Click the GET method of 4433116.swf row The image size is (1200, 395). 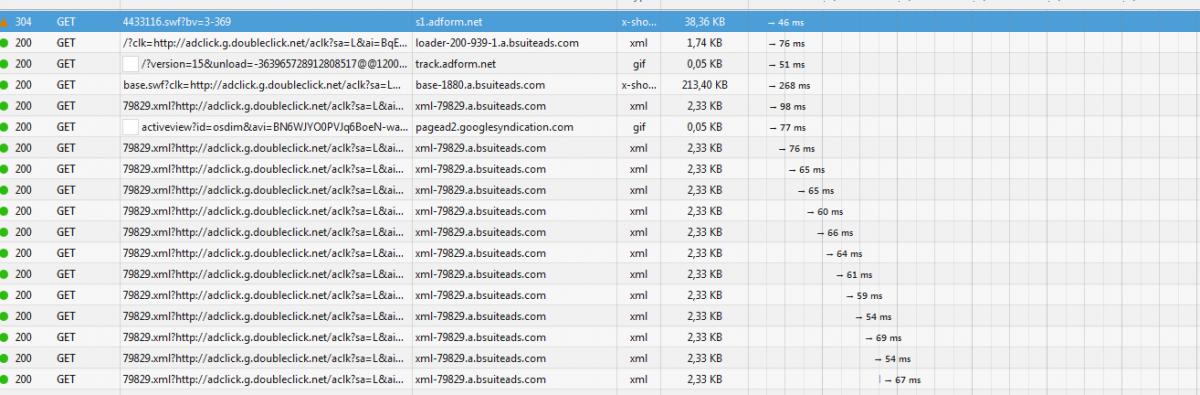tap(66, 22)
